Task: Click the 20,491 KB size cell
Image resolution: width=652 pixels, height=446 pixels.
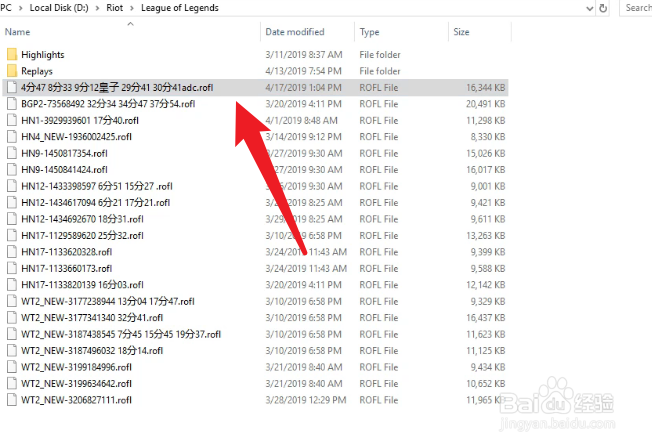Action: tap(486, 104)
